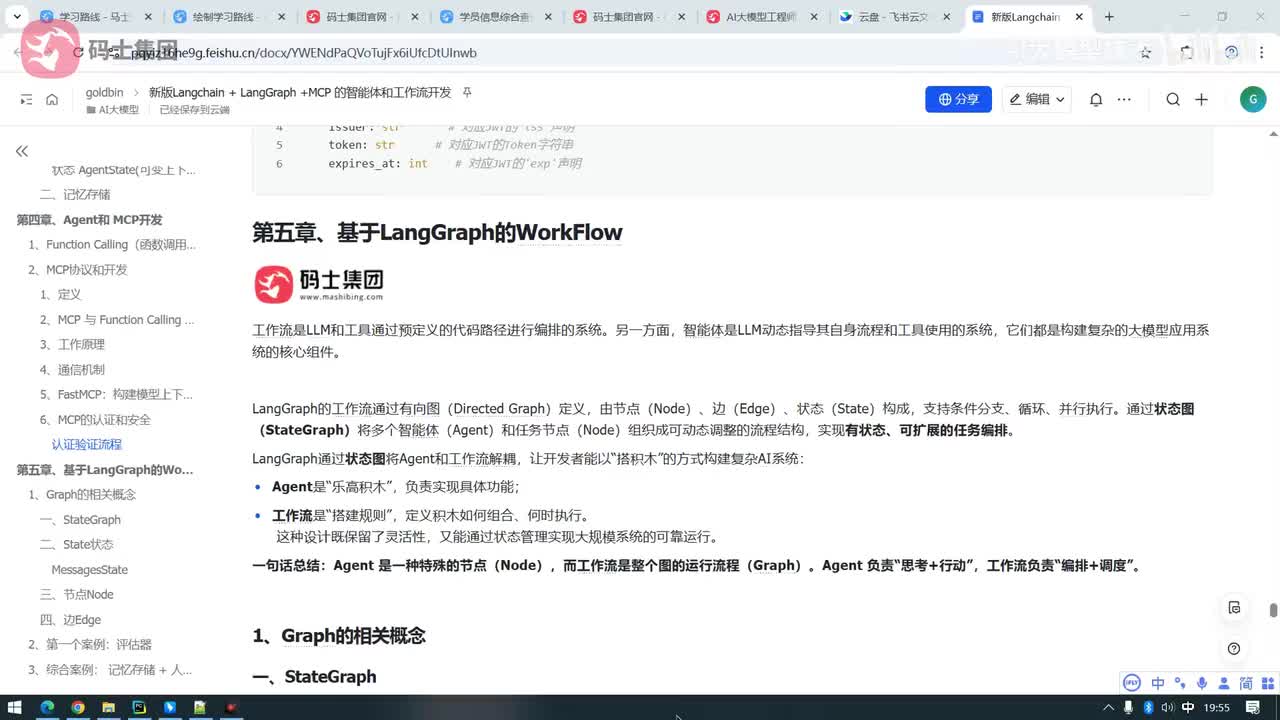Image resolution: width=1280 pixels, height=720 pixels.
Task: Open the document history icon on right edge
Action: click(x=1234, y=607)
